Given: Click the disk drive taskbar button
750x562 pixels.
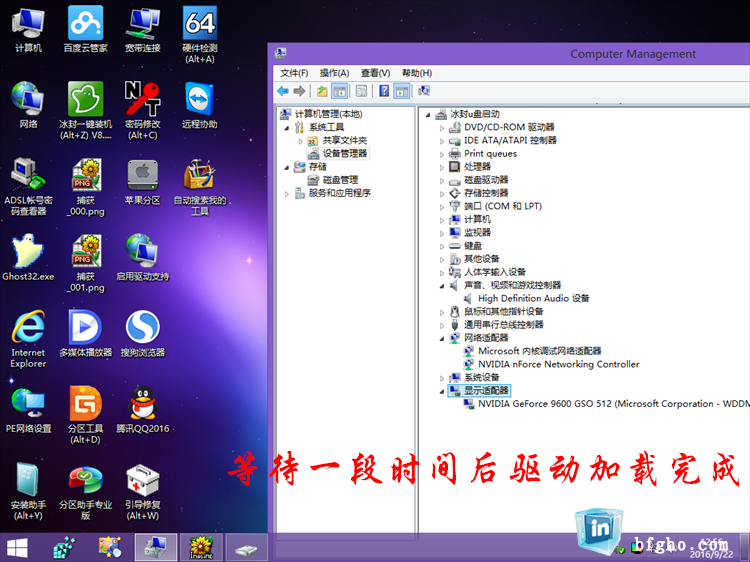Looking at the screenshot, I should tap(246, 547).
